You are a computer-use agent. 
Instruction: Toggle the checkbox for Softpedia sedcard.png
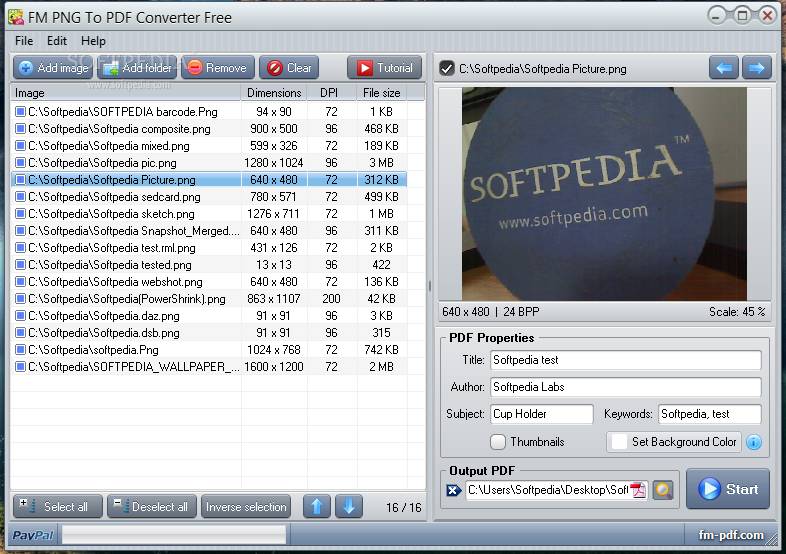20,197
